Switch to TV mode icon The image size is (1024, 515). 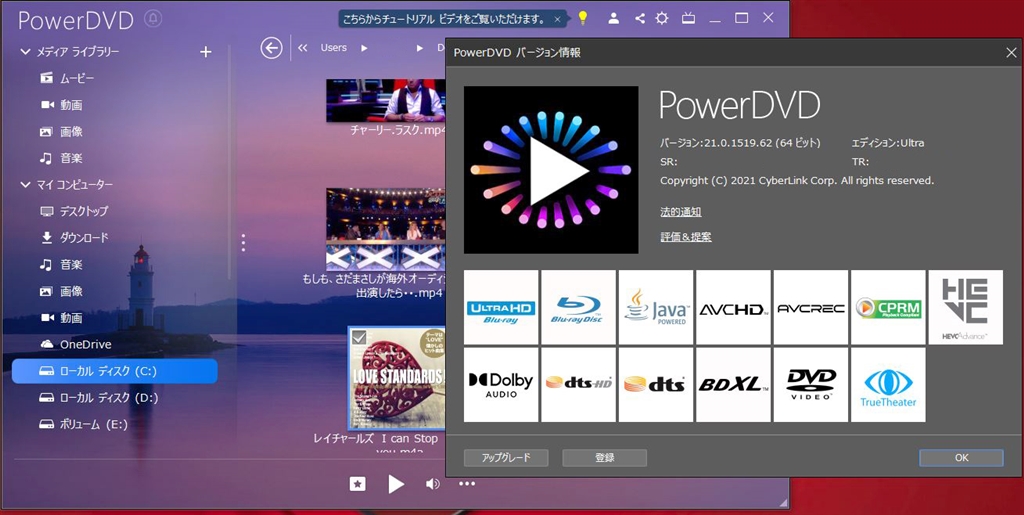click(x=688, y=18)
